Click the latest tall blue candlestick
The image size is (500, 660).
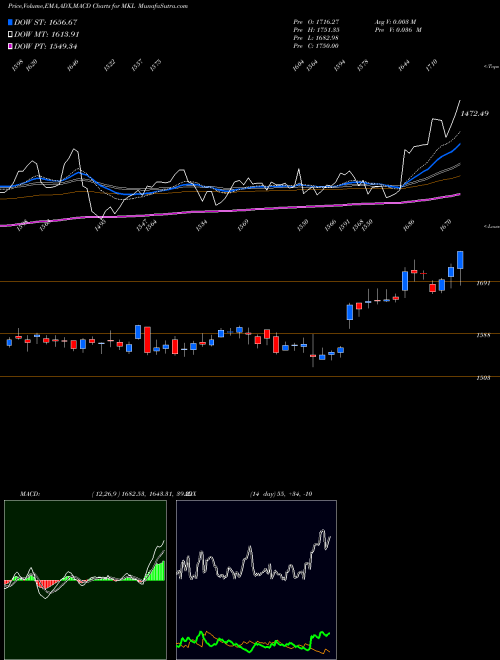[460, 260]
